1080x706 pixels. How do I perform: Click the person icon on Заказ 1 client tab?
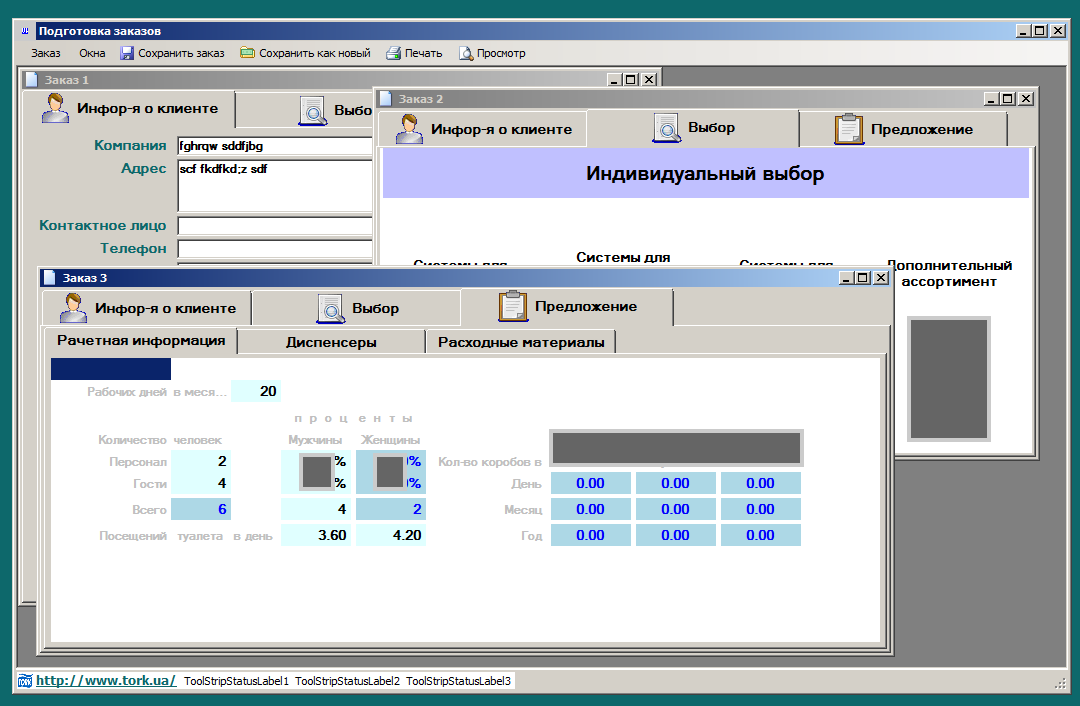point(55,108)
